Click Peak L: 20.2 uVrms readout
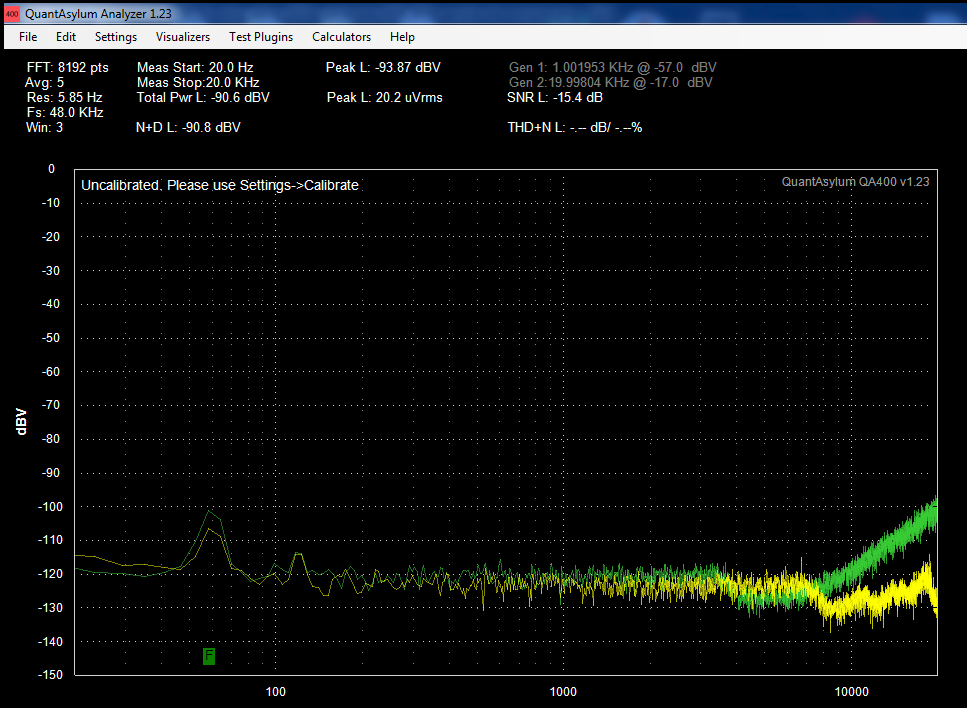Screen dimensions: 967x708 coord(385,97)
